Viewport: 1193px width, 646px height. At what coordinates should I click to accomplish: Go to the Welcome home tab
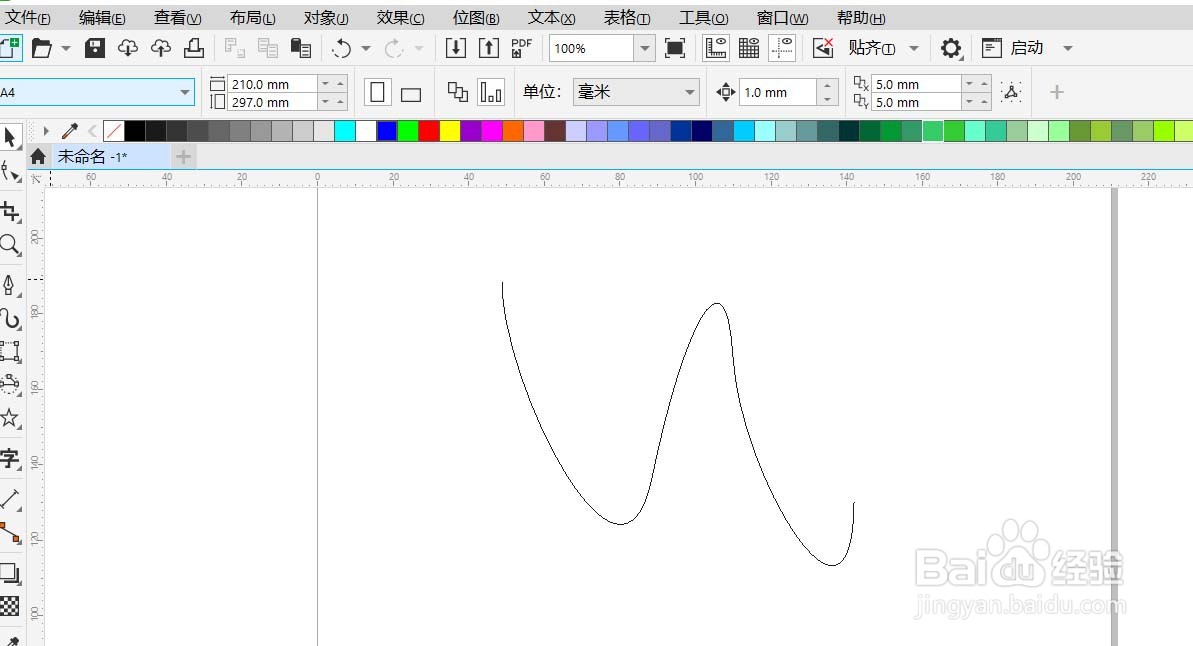[38, 157]
